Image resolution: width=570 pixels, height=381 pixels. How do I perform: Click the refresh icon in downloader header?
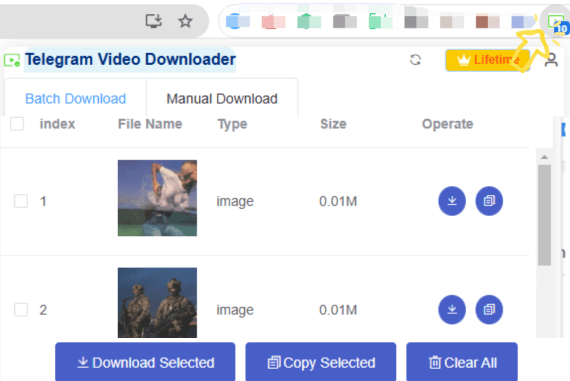415,60
